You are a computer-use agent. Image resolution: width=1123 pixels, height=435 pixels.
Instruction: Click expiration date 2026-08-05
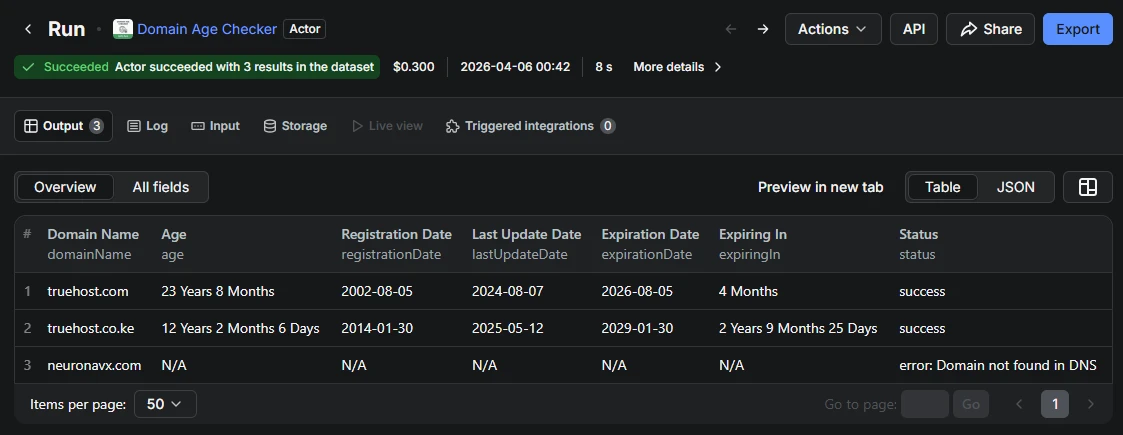pyautogui.click(x=637, y=292)
